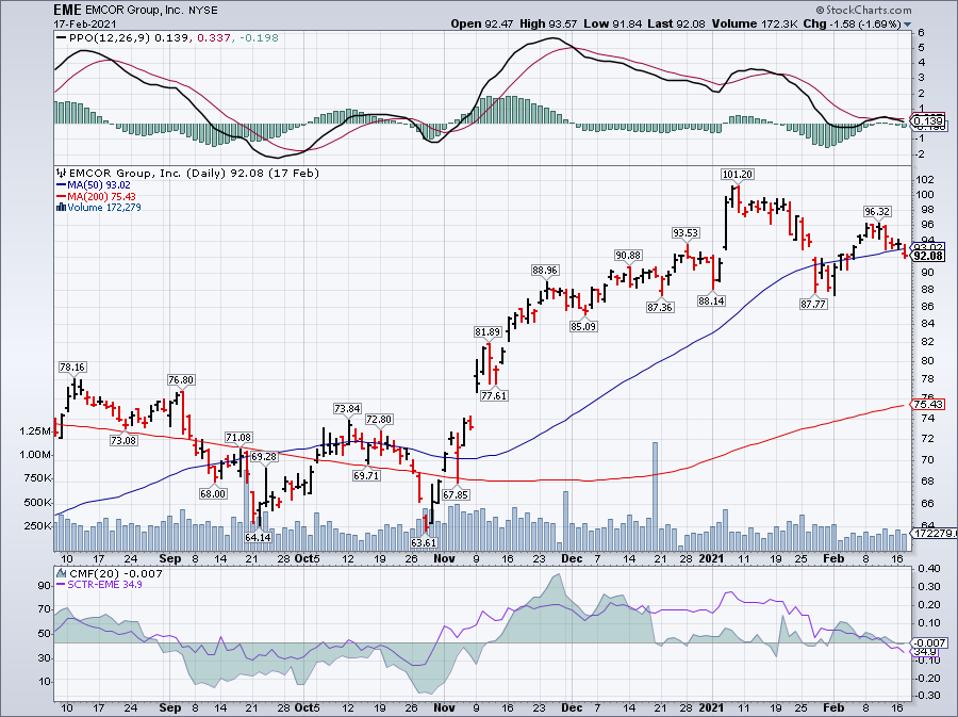This screenshot has height=717, width=958.
Task: Click the 87.77 low price label
Action: 813,304
